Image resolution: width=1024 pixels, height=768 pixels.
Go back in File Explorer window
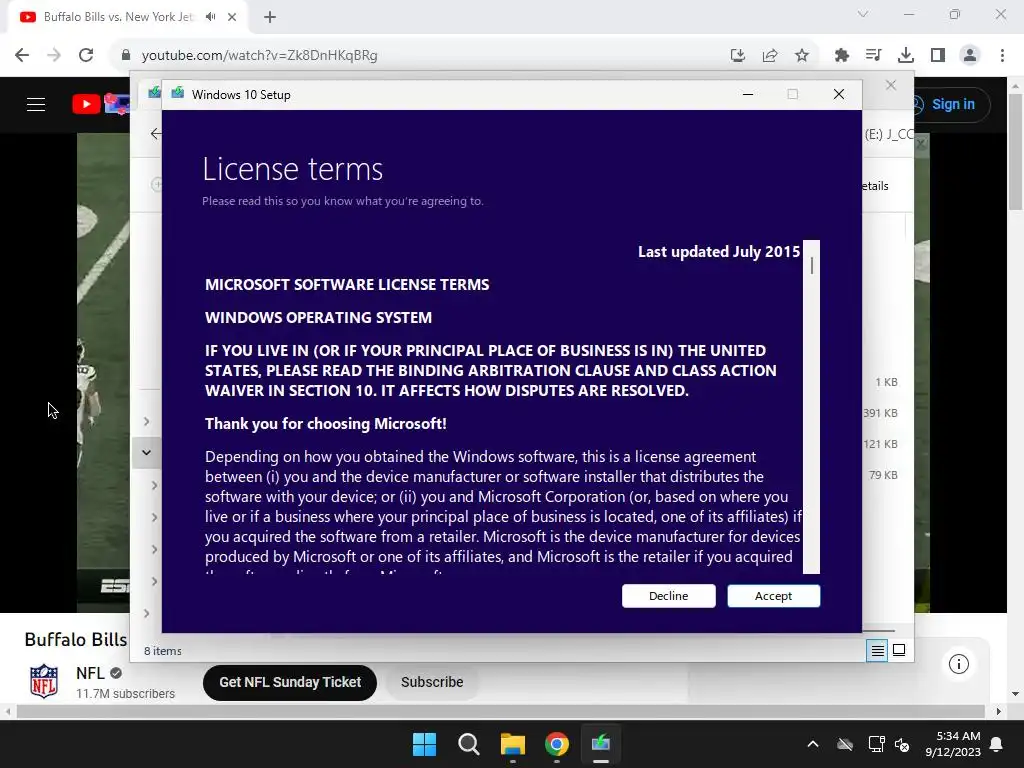click(x=155, y=133)
